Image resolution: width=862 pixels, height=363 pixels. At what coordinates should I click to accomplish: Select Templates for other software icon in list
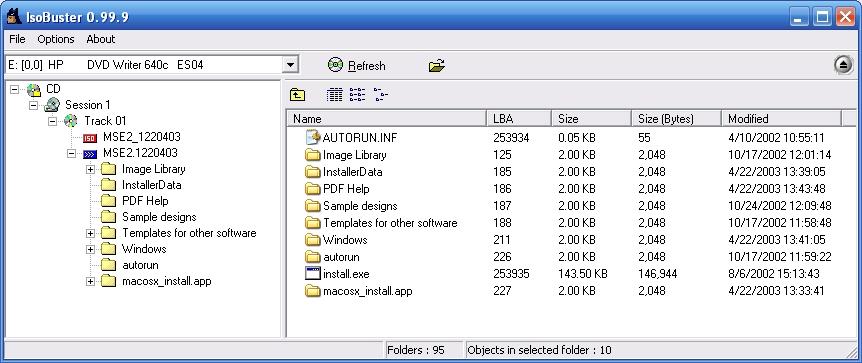(313, 223)
